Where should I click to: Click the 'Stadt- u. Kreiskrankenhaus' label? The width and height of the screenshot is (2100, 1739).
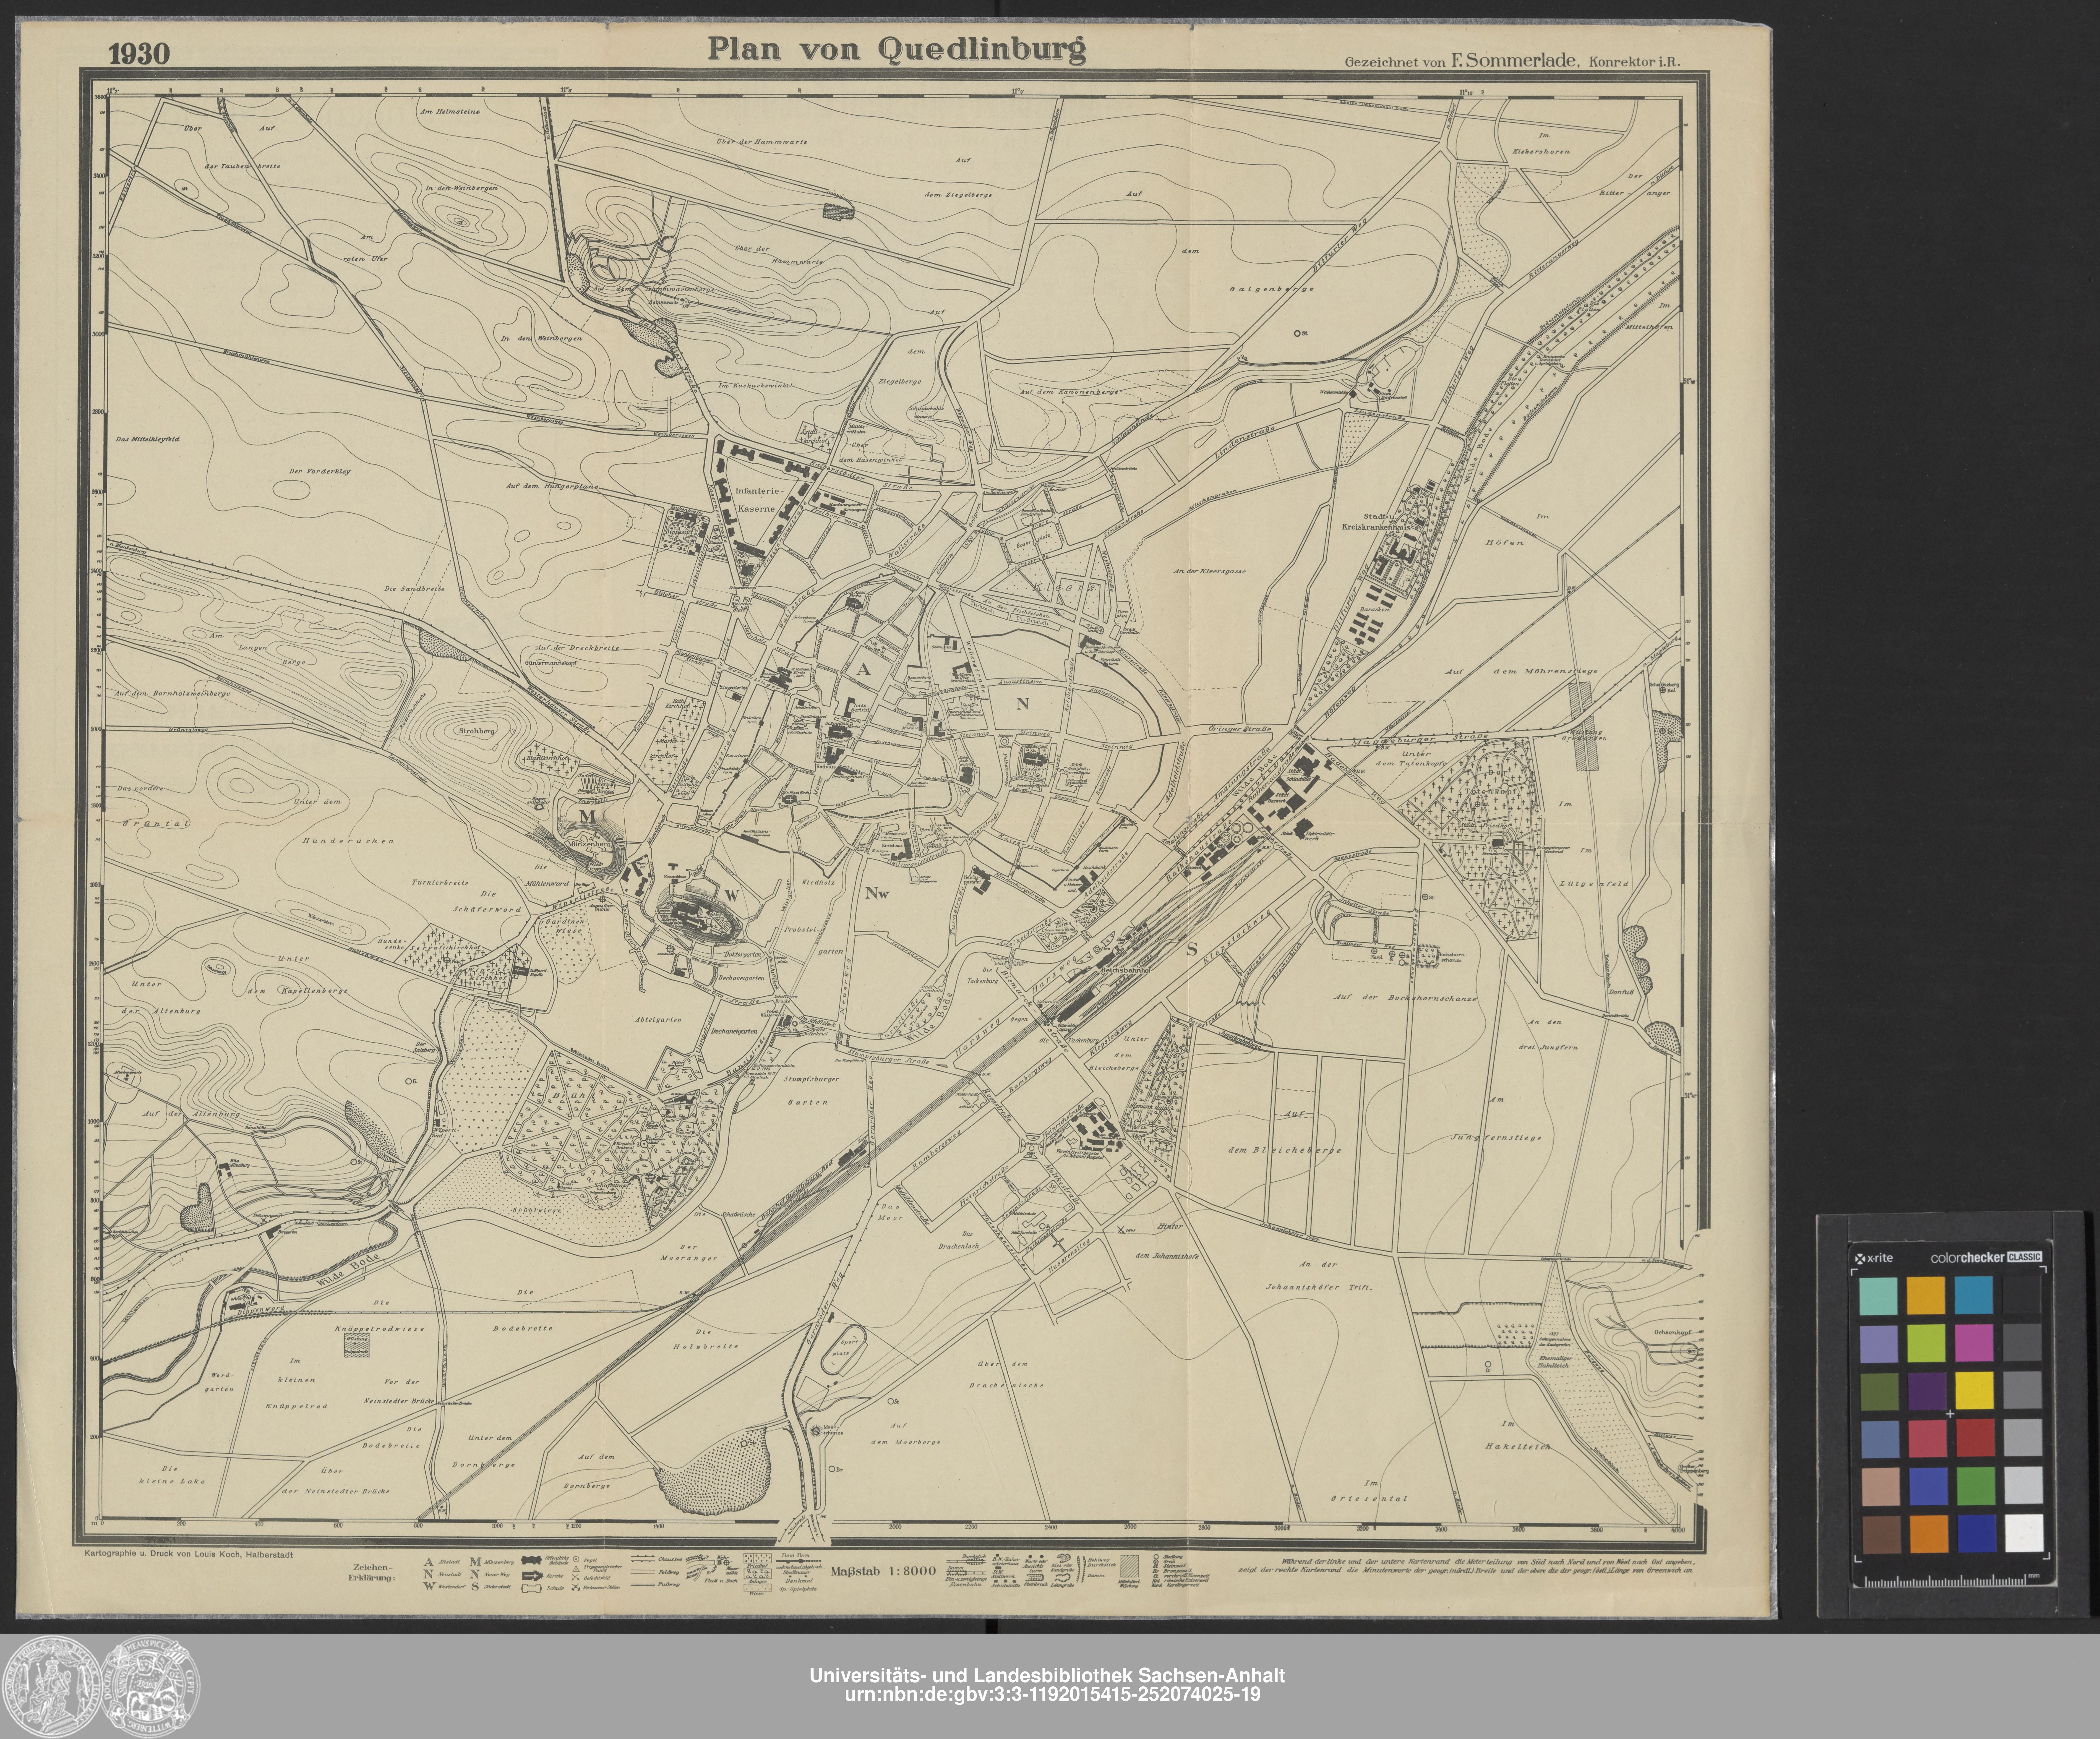point(1376,522)
